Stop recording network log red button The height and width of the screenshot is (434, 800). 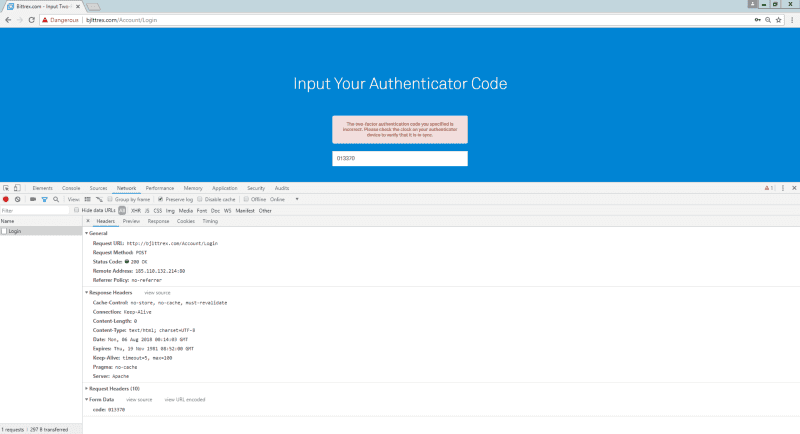(x=6, y=199)
